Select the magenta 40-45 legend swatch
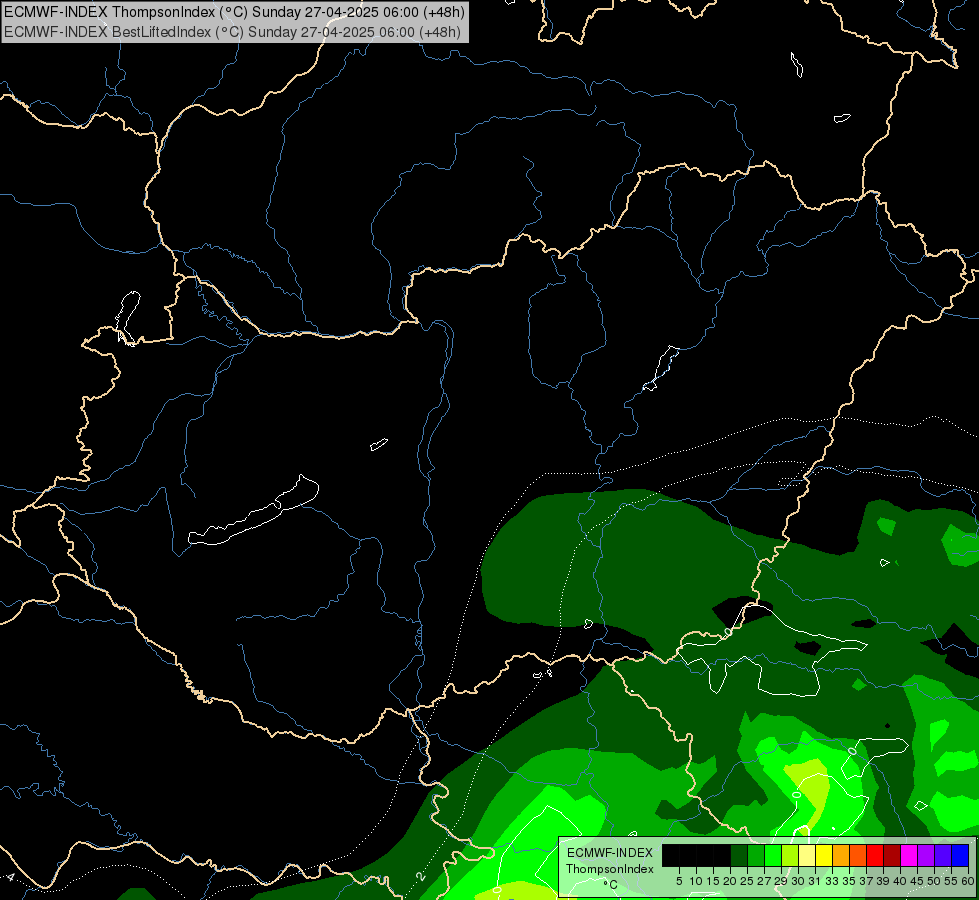Screen dimensions: 979x900 (x=909, y=855)
